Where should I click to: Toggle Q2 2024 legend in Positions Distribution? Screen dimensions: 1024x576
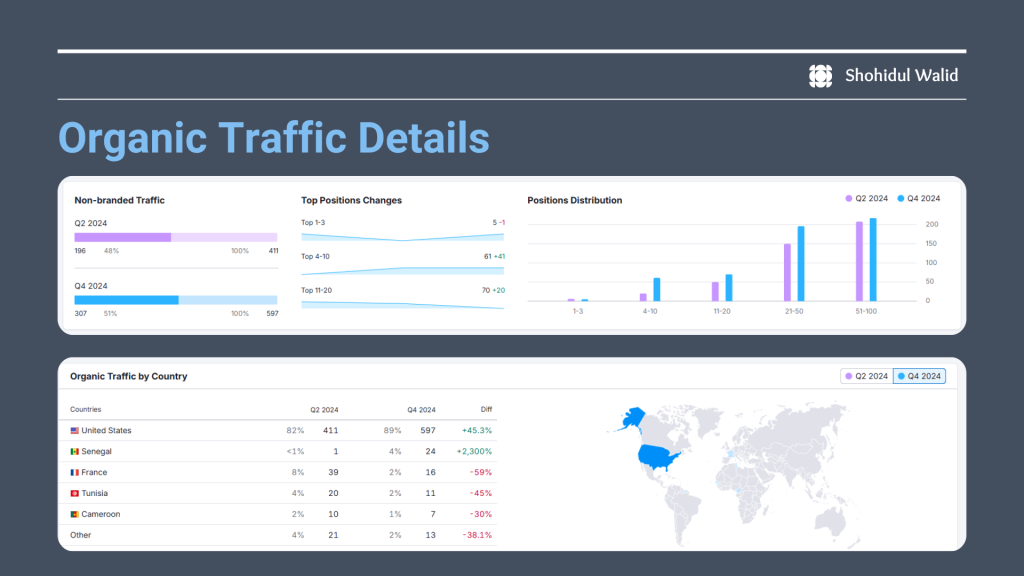click(867, 199)
